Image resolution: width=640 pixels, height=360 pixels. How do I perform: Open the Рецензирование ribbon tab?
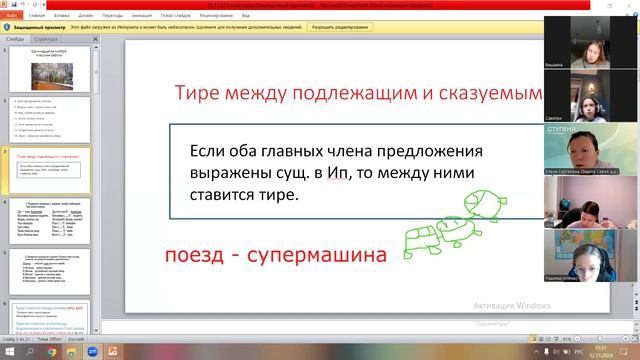tap(216, 16)
